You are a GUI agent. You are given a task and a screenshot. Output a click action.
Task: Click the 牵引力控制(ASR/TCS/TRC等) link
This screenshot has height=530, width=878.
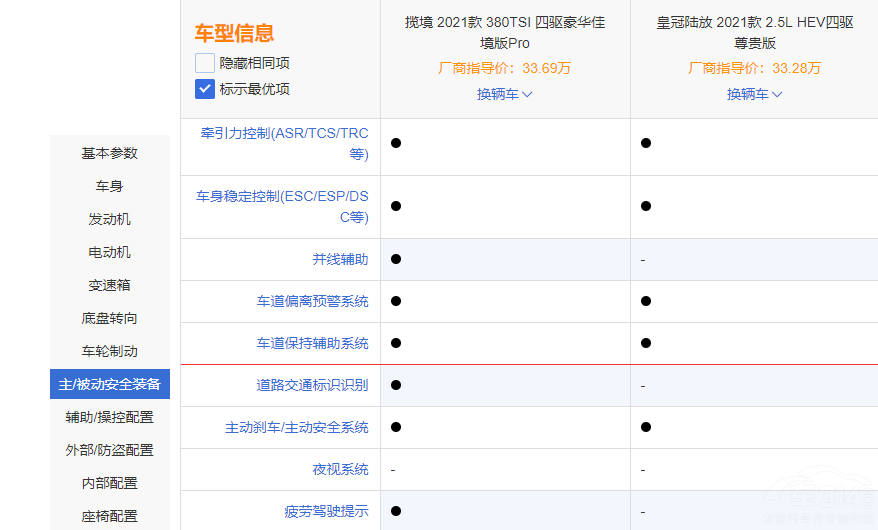[284, 143]
